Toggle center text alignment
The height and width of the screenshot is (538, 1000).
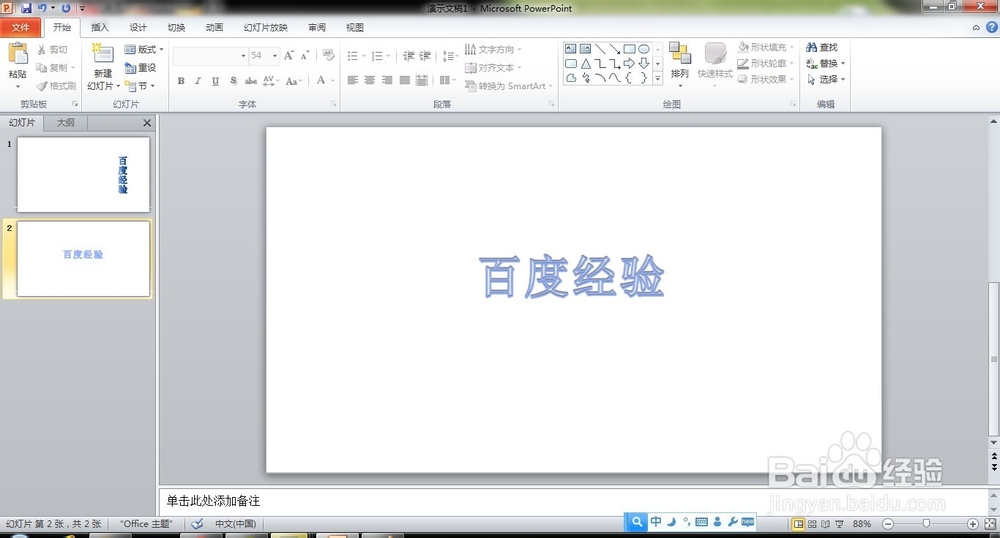[x=370, y=80]
